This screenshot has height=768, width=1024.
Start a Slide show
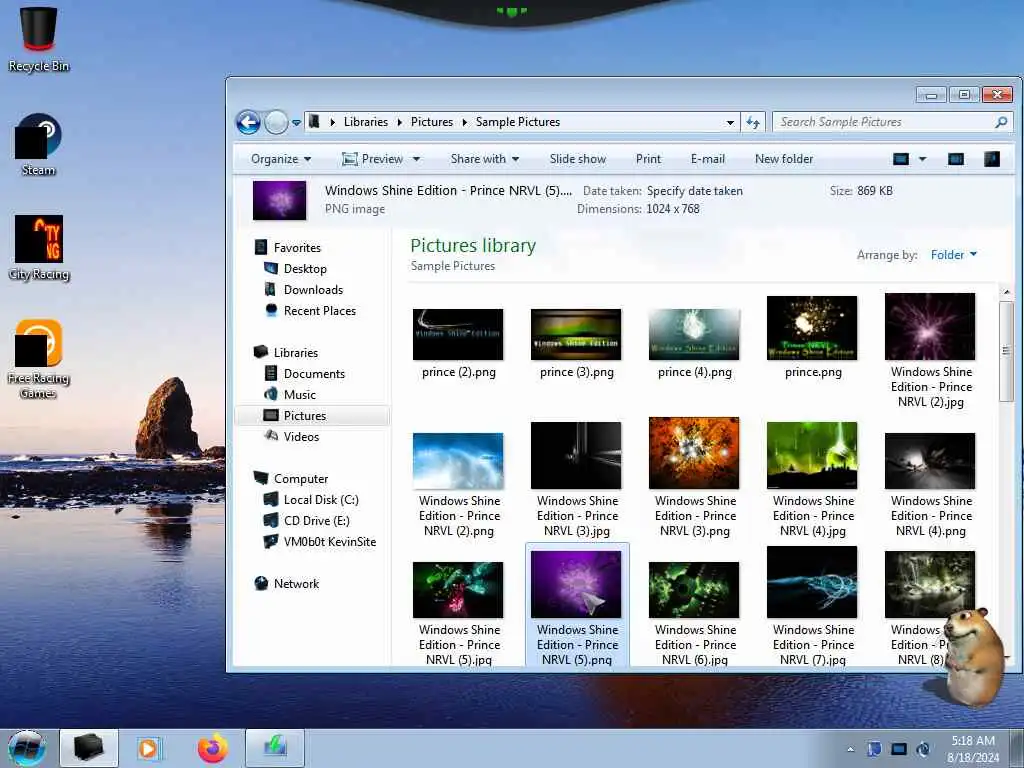click(x=577, y=159)
